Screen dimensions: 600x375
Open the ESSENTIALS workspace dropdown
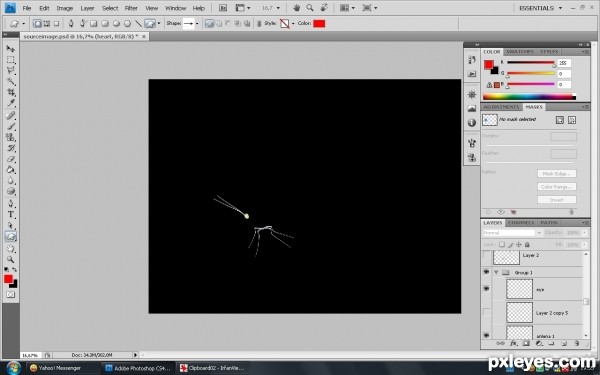541,8
